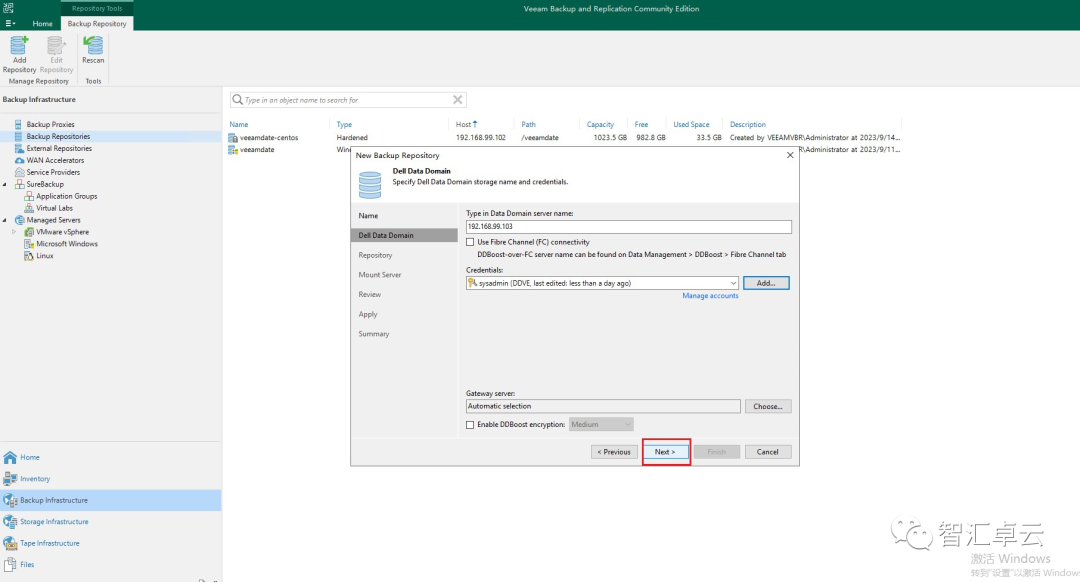1080x582 pixels.
Task: Sort by the Capacity column header
Action: click(600, 125)
